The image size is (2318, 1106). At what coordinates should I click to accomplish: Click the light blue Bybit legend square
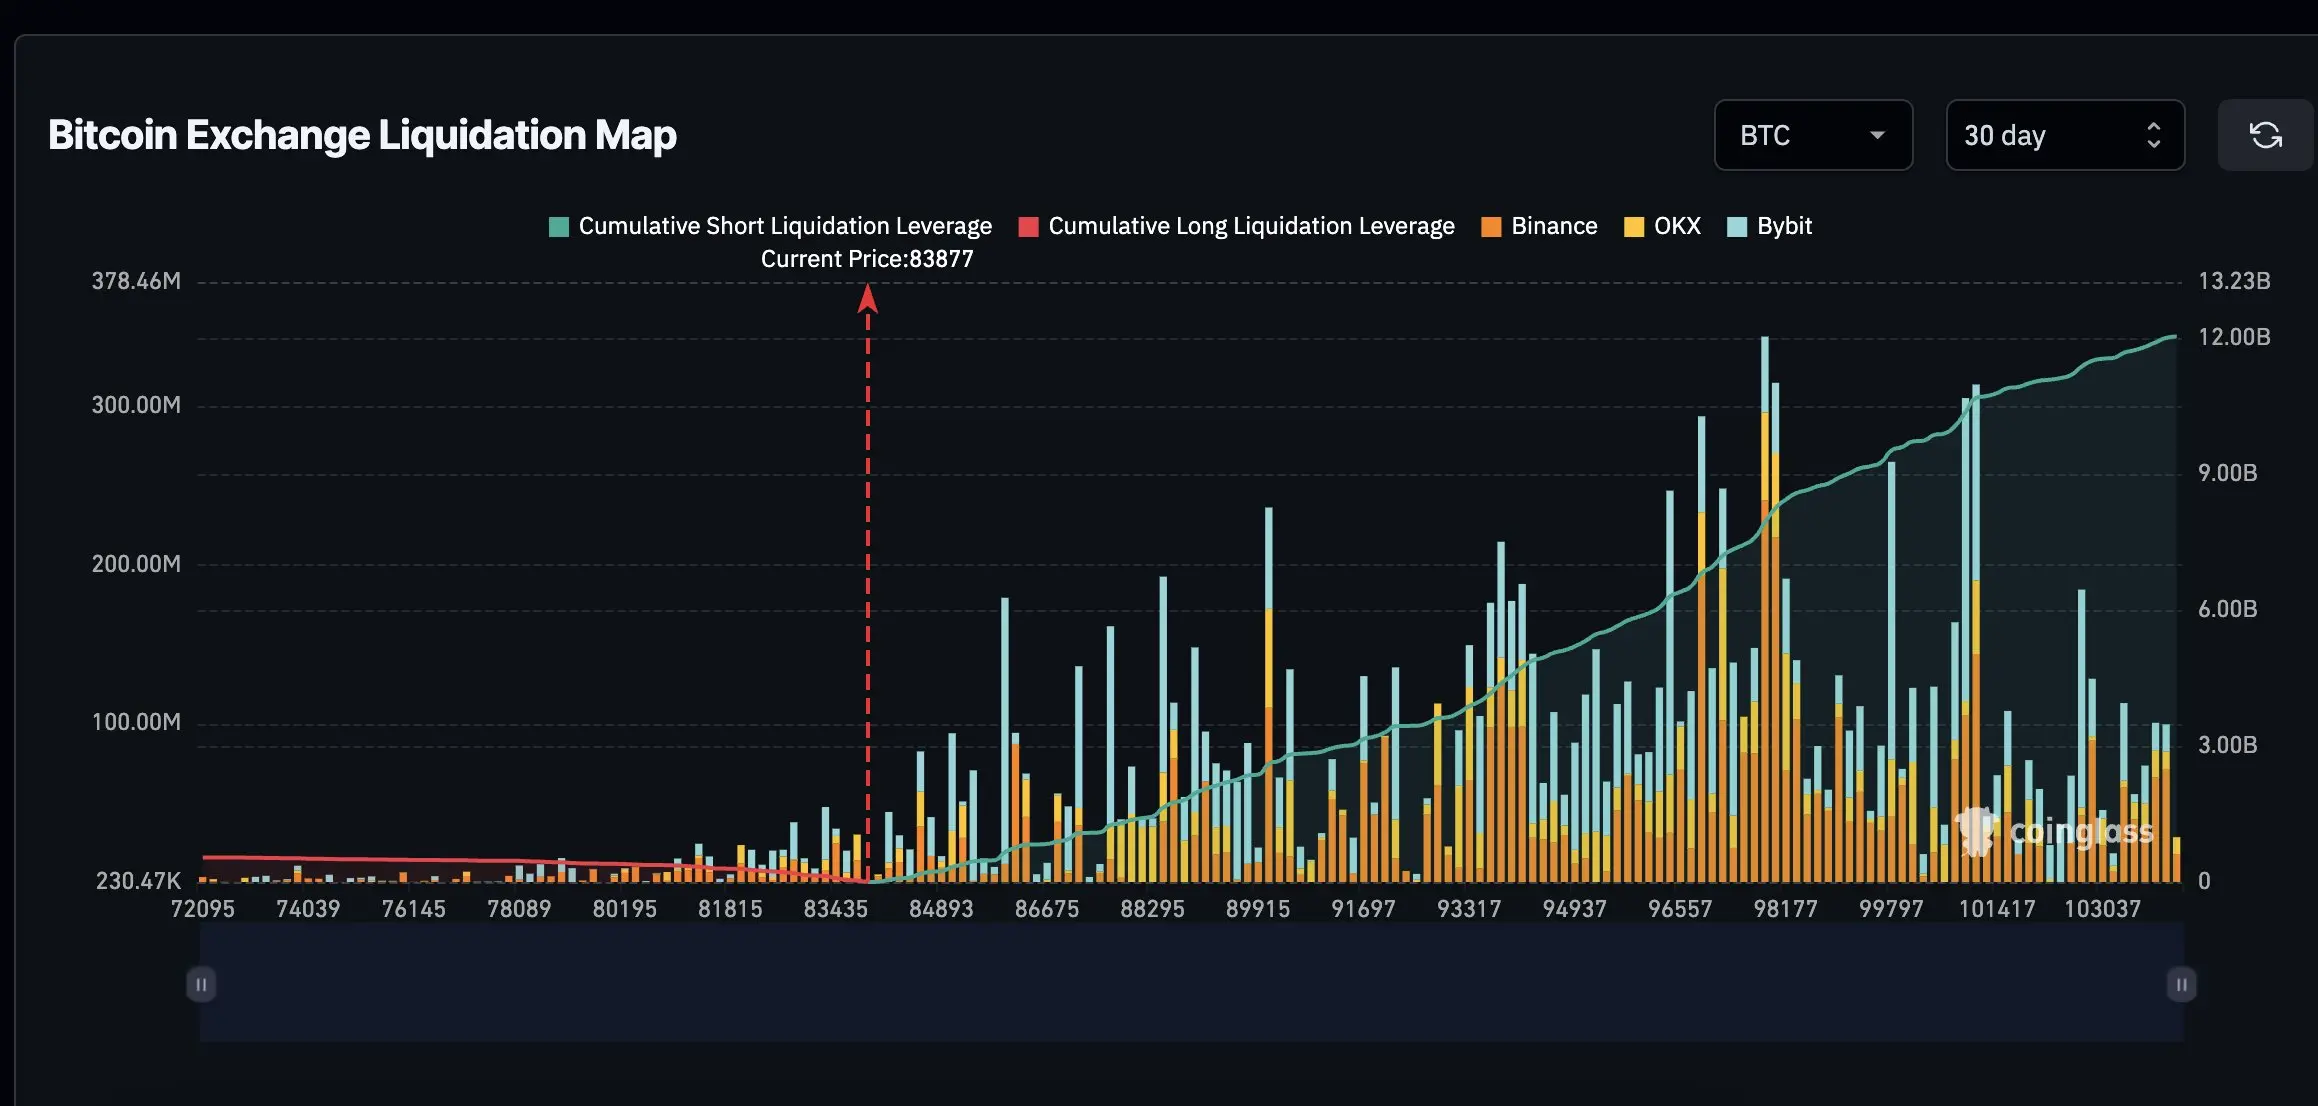tap(1737, 227)
